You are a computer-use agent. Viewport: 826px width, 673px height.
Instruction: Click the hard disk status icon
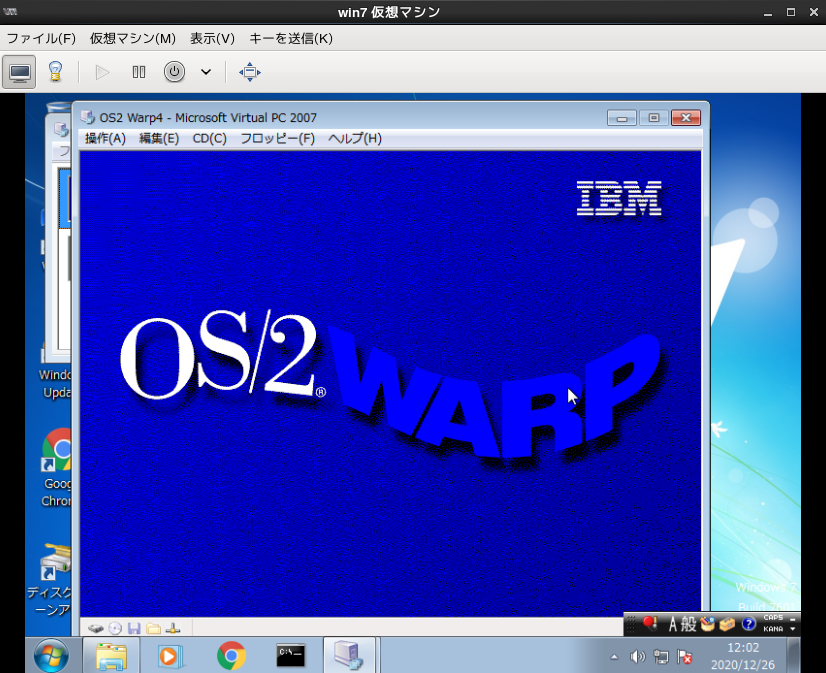coord(96,628)
